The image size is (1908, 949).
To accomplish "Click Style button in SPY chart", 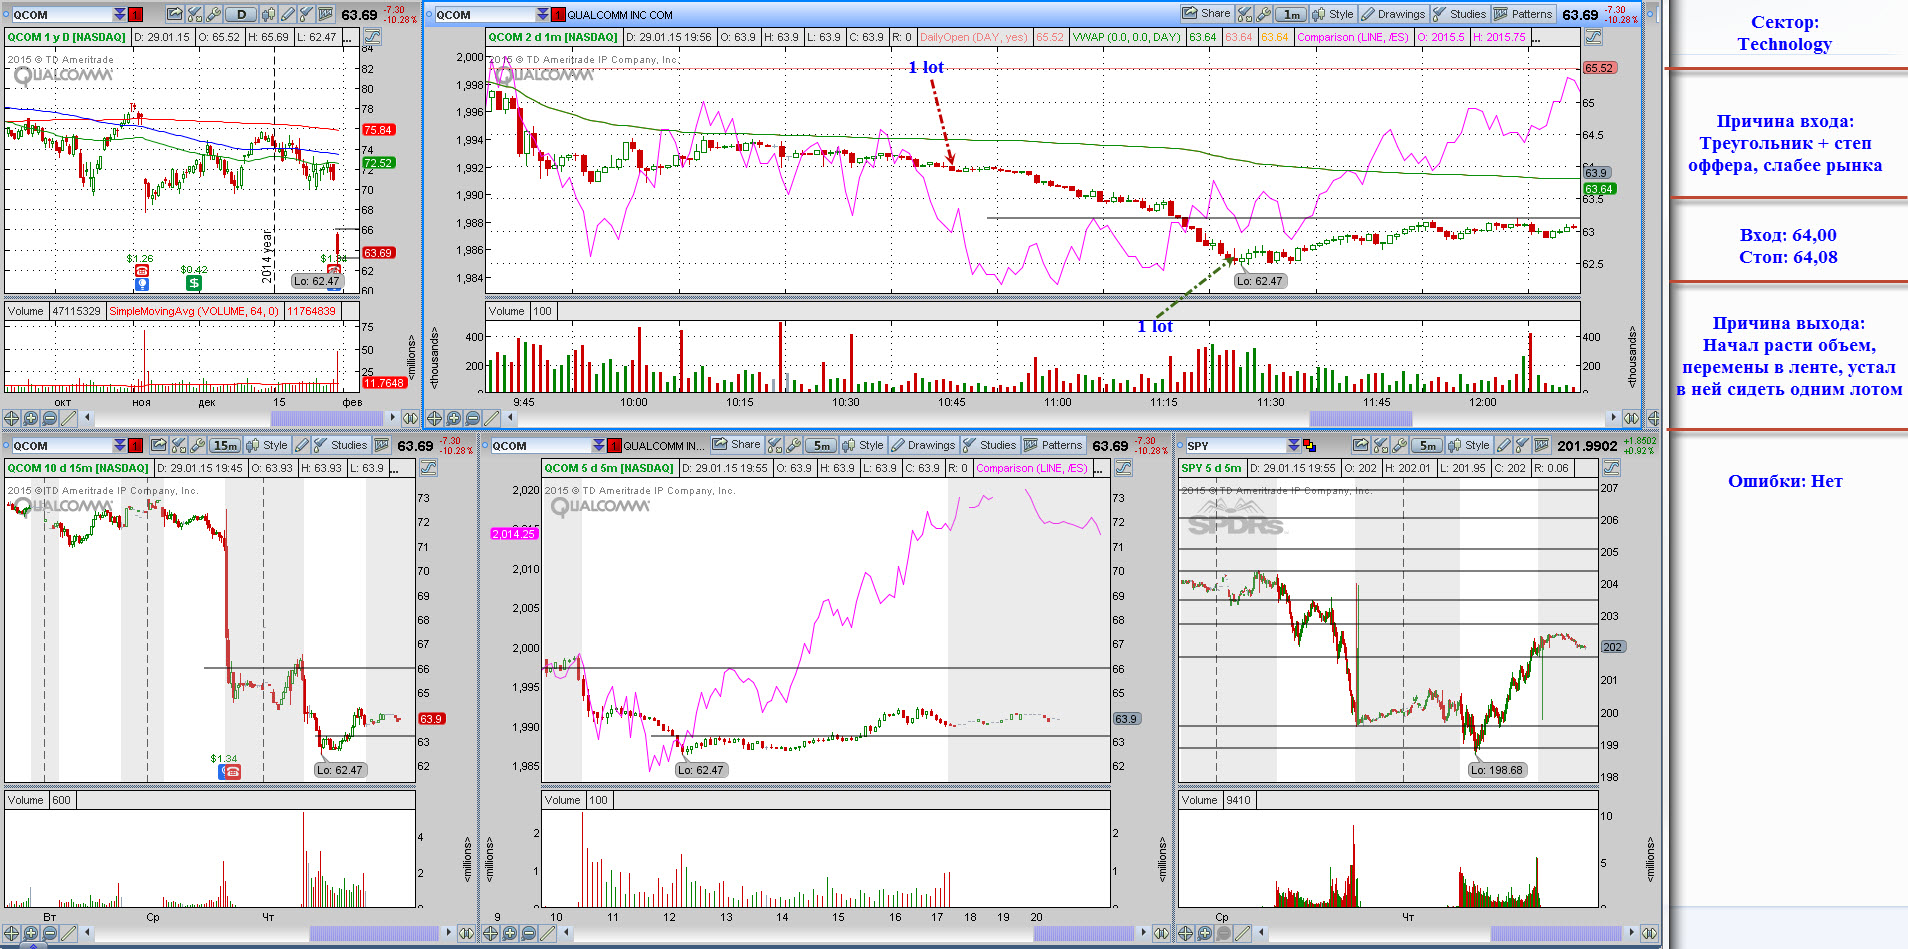I will point(1469,445).
